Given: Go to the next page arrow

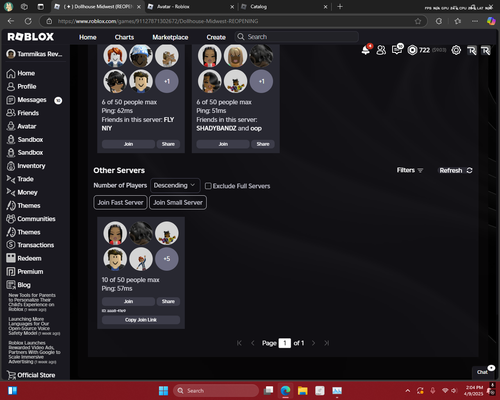Looking at the screenshot, I should click(x=313, y=343).
